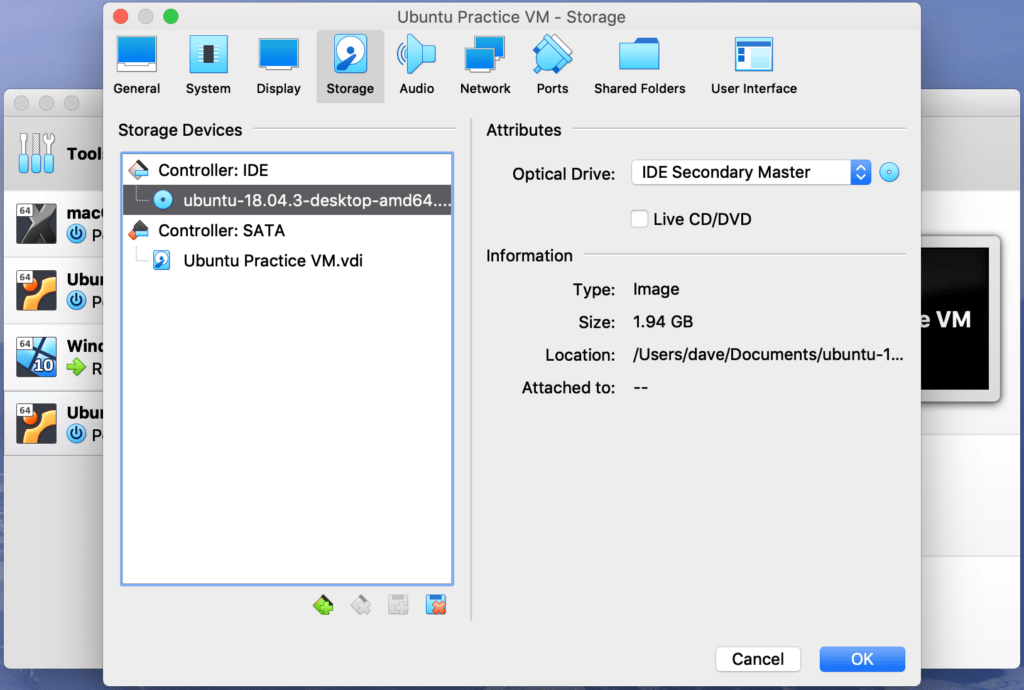This screenshot has height=690, width=1024.
Task: Click the optical disc icon of ISO entry
Action: [x=163, y=200]
